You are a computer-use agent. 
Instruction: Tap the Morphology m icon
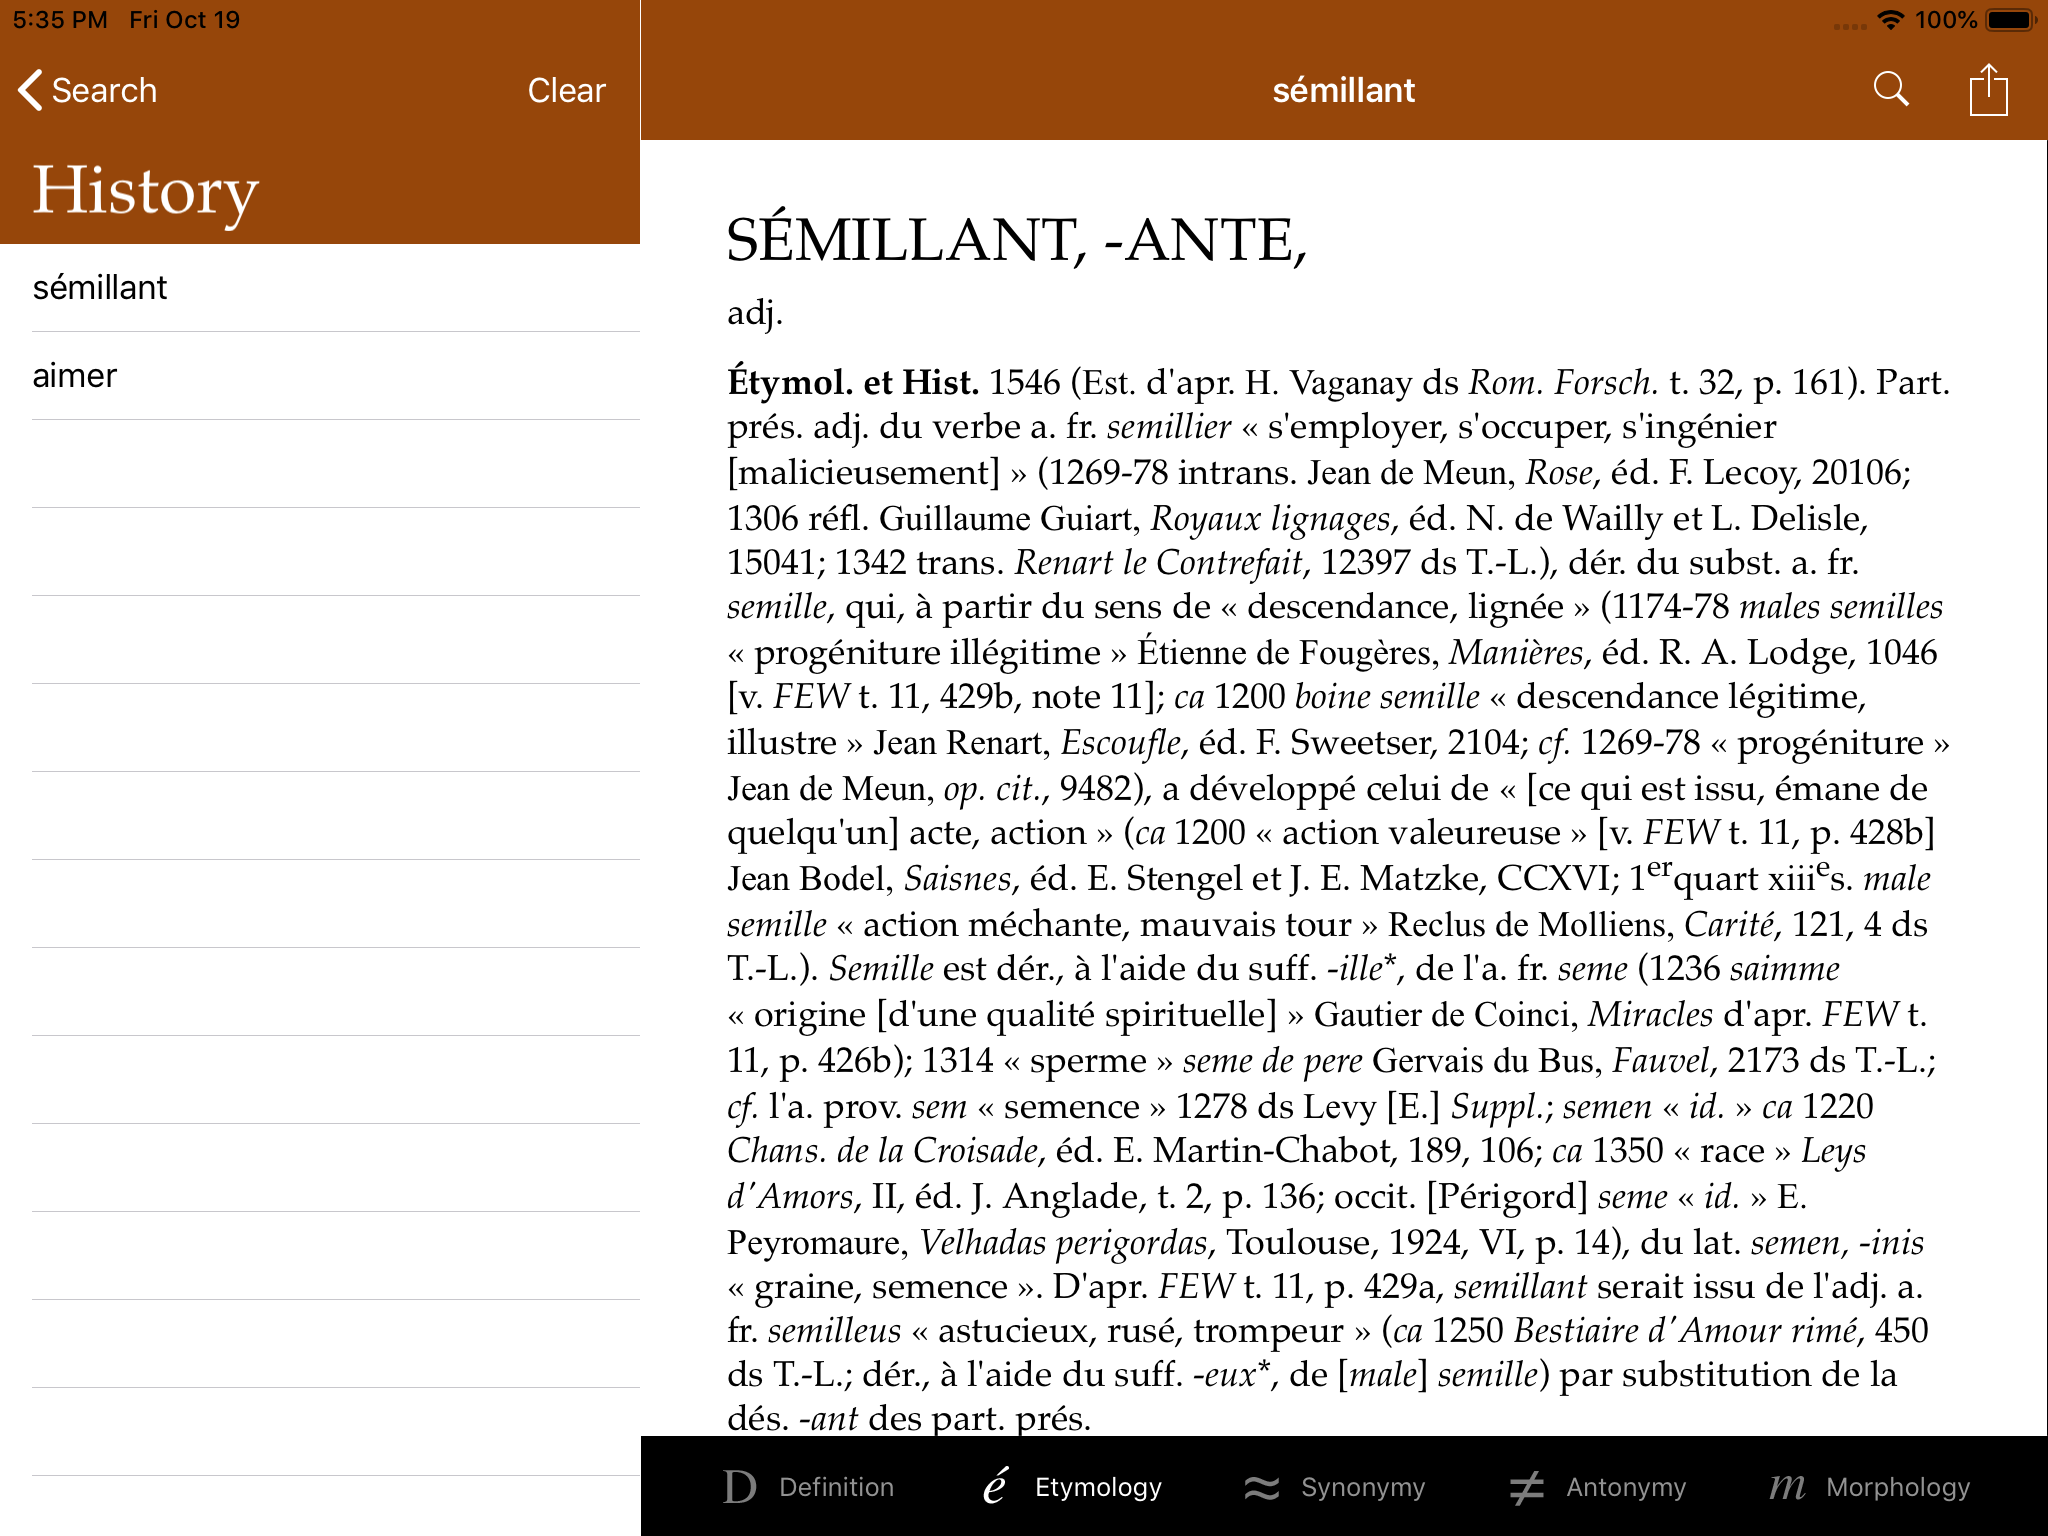(1787, 1487)
